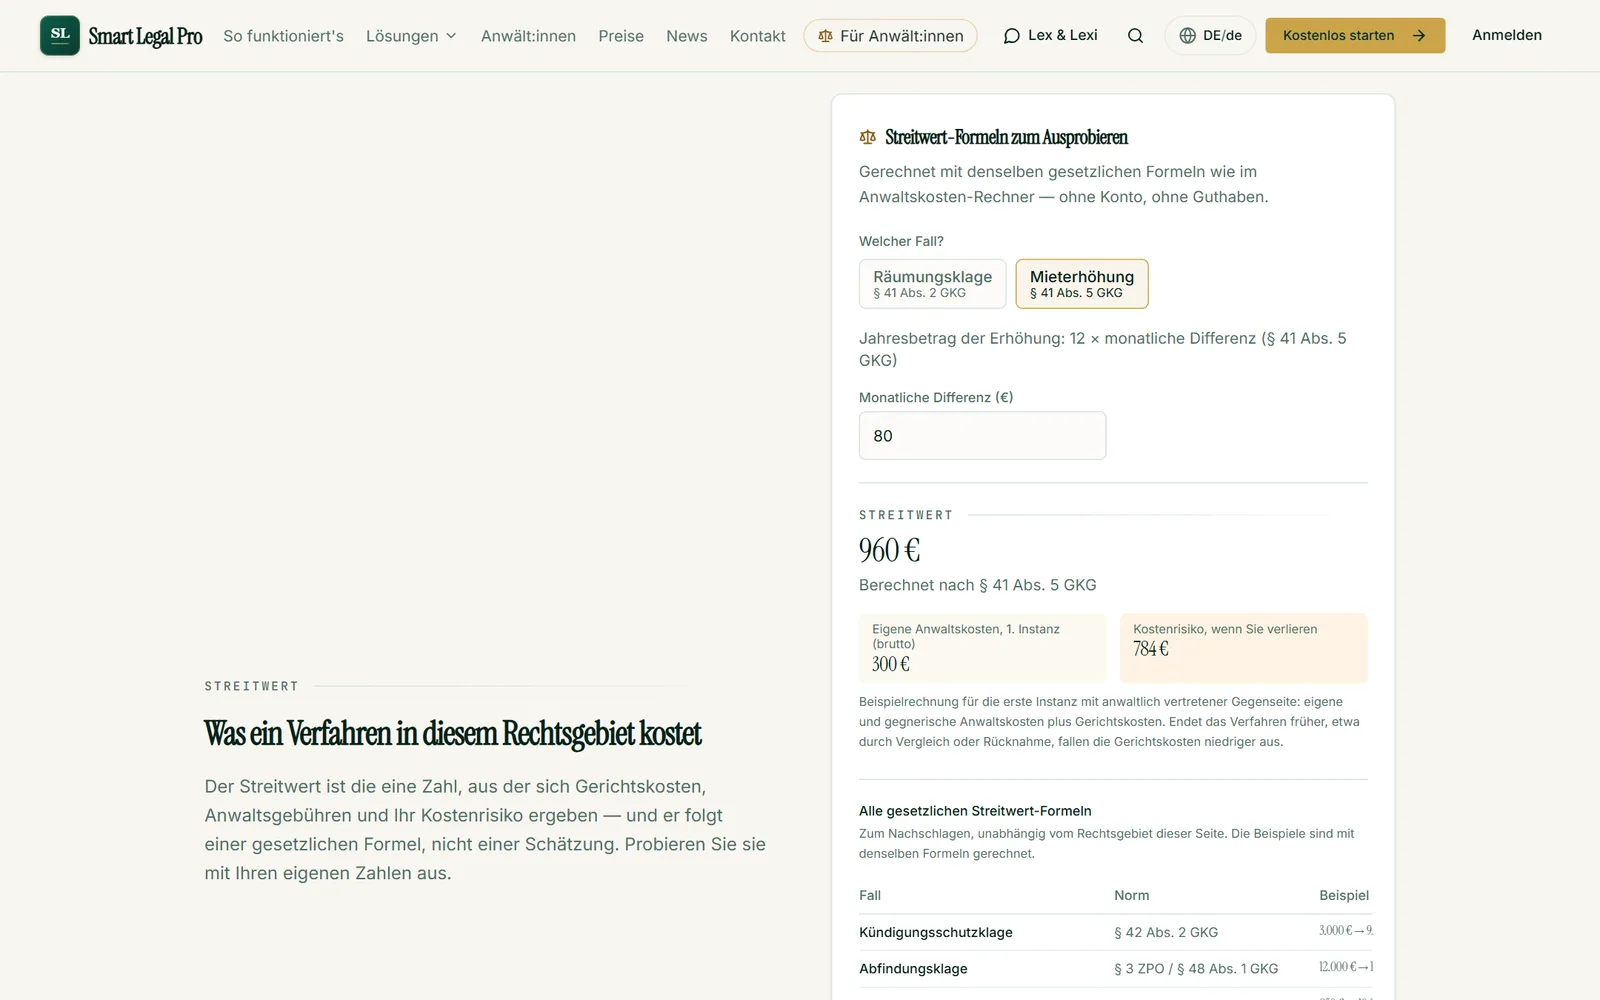
Task: Click Kostenlos starten button
Action: [1355, 36]
